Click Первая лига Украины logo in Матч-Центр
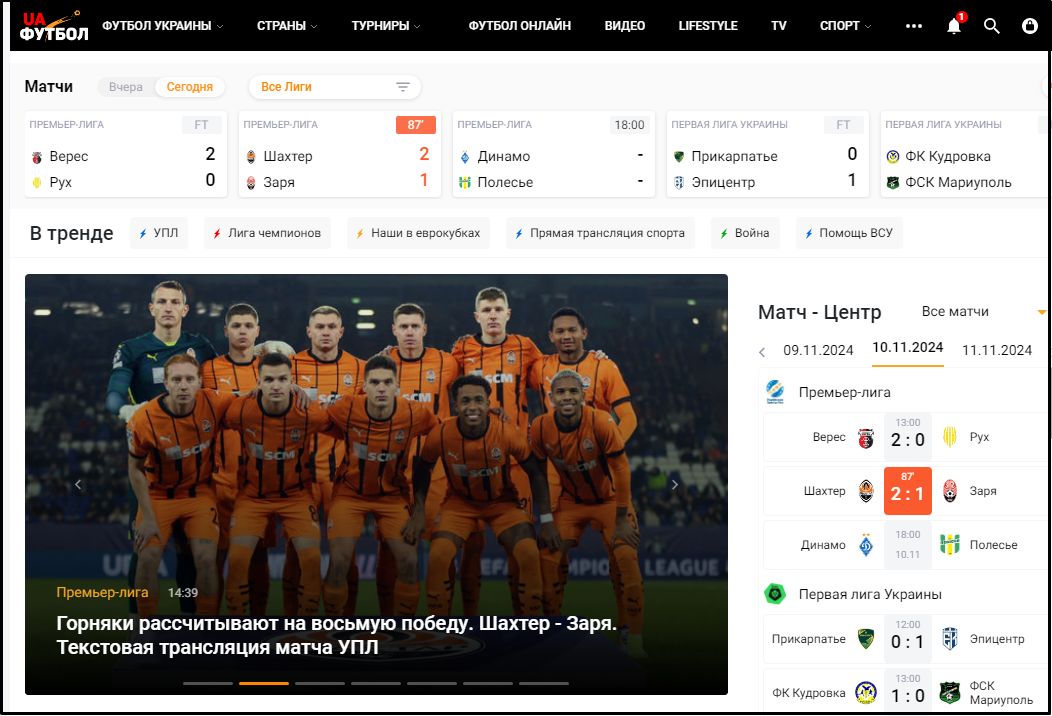 (x=775, y=594)
